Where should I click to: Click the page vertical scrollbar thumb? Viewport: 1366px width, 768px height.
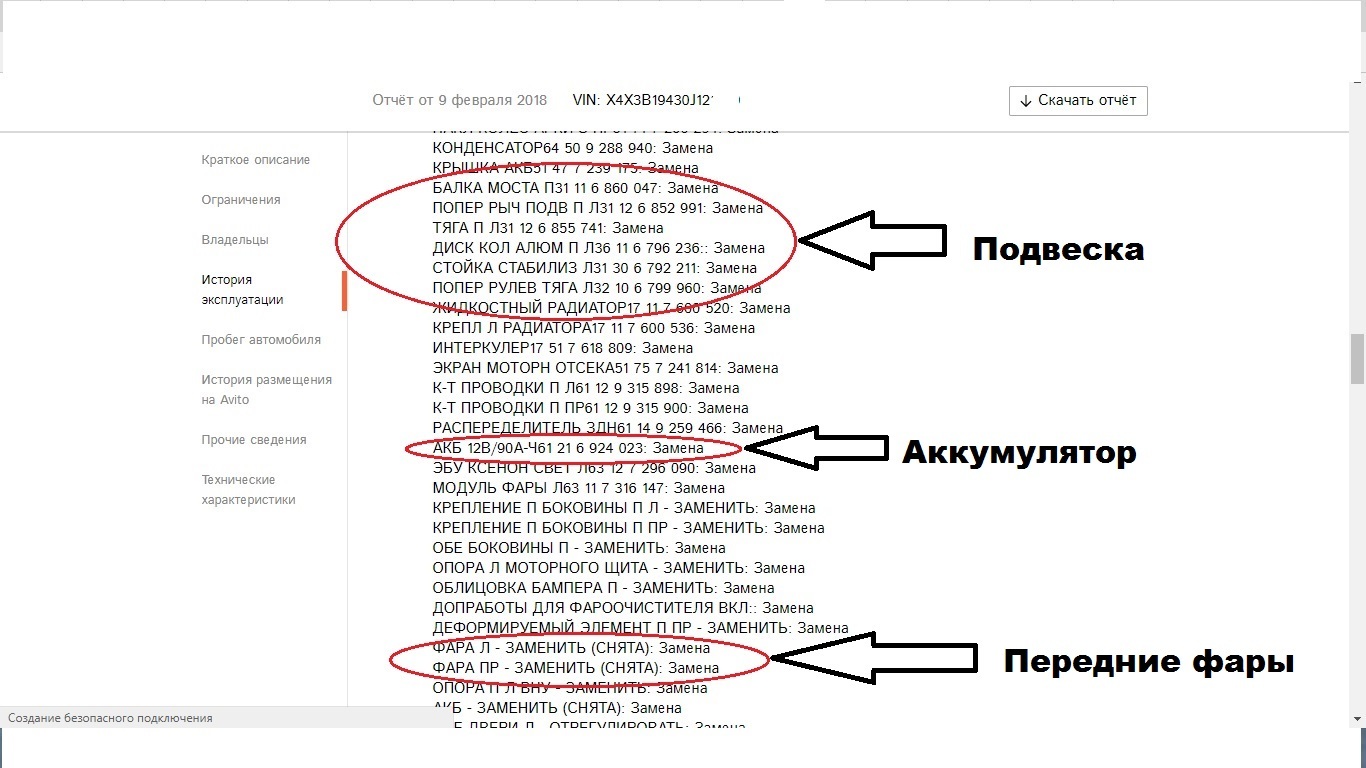coord(1357,359)
